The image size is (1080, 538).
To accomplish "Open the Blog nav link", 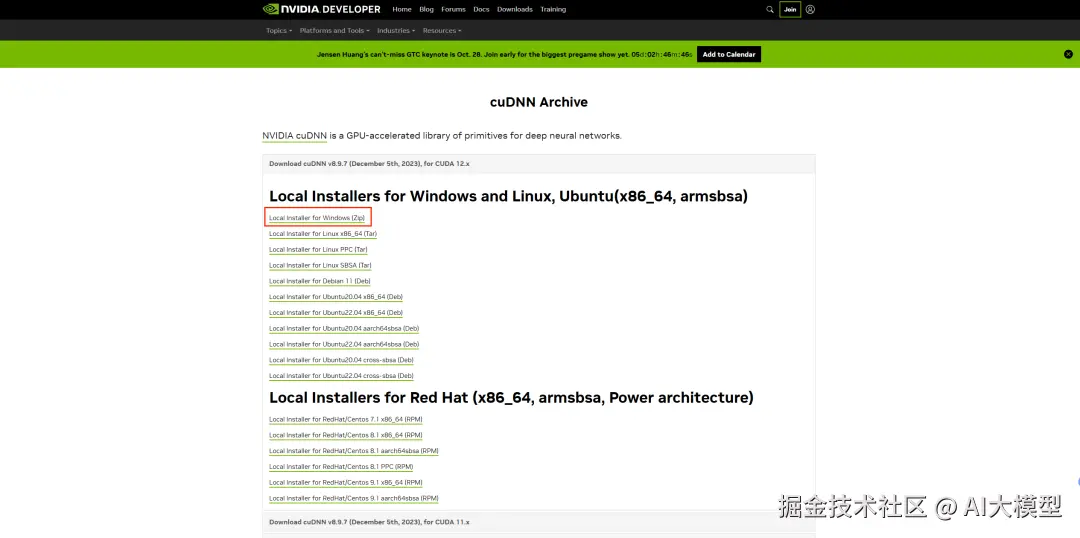I will point(426,10).
